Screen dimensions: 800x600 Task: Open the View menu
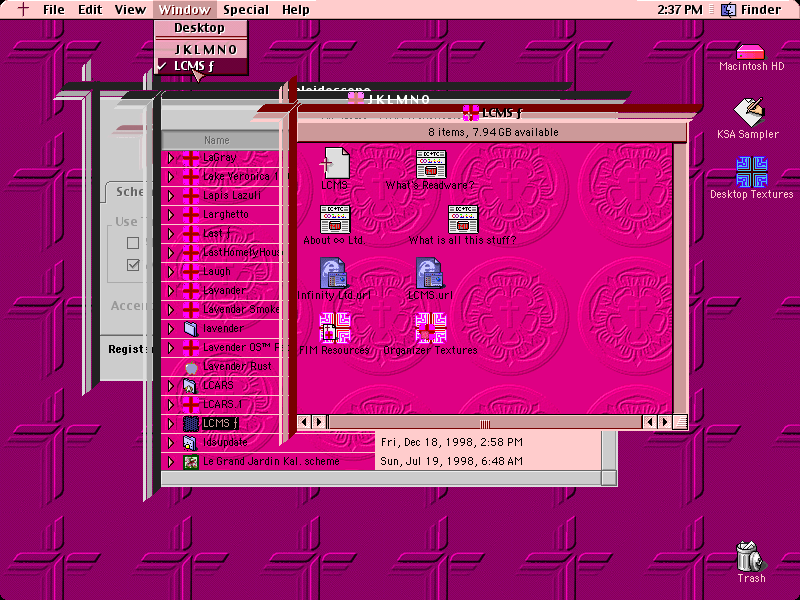130,9
